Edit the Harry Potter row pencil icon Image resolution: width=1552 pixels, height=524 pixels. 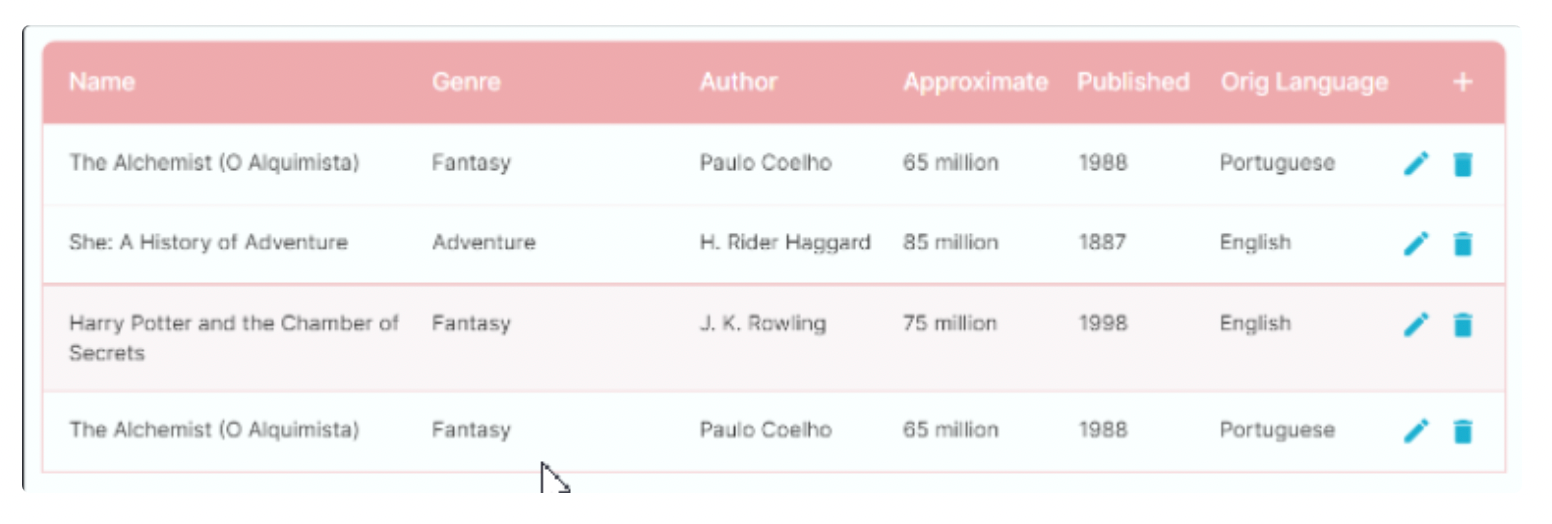click(x=1416, y=324)
